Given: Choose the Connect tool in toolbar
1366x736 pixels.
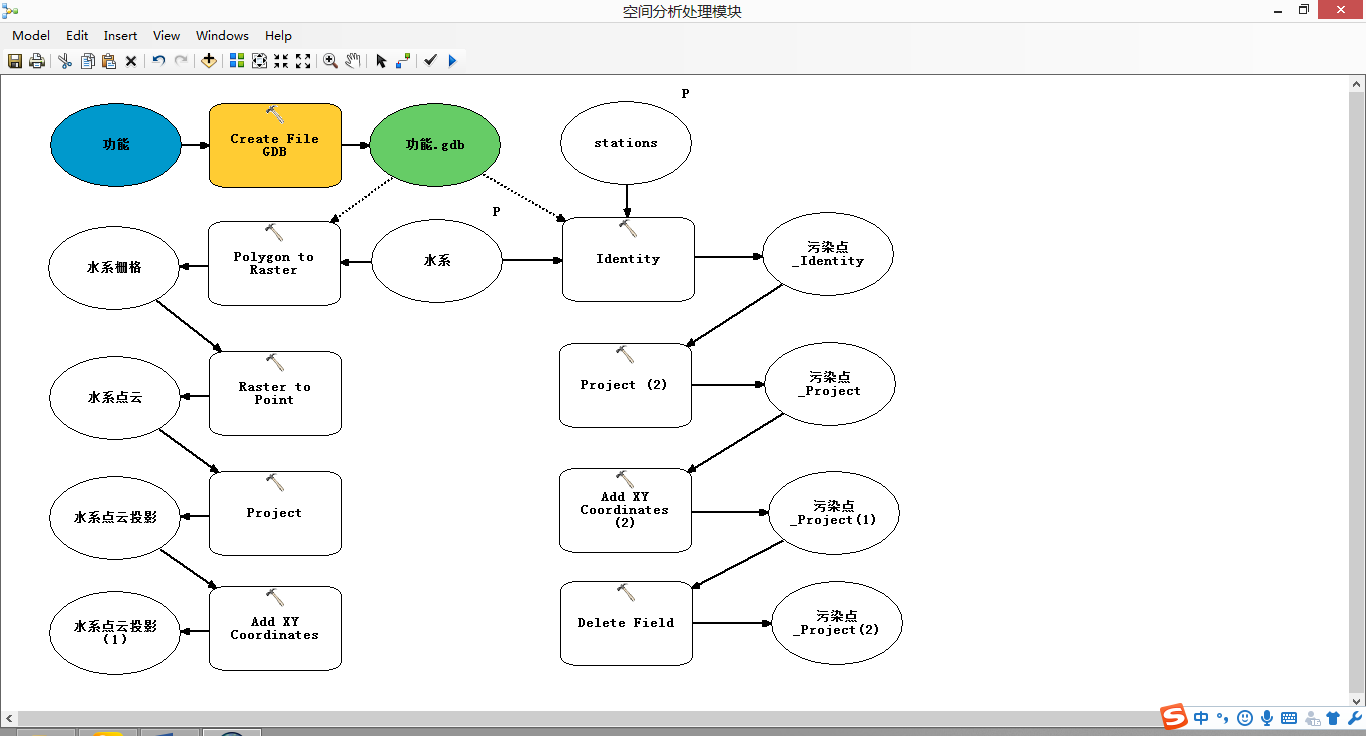Looking at the screenshot, I should click(x=403, y=61).
